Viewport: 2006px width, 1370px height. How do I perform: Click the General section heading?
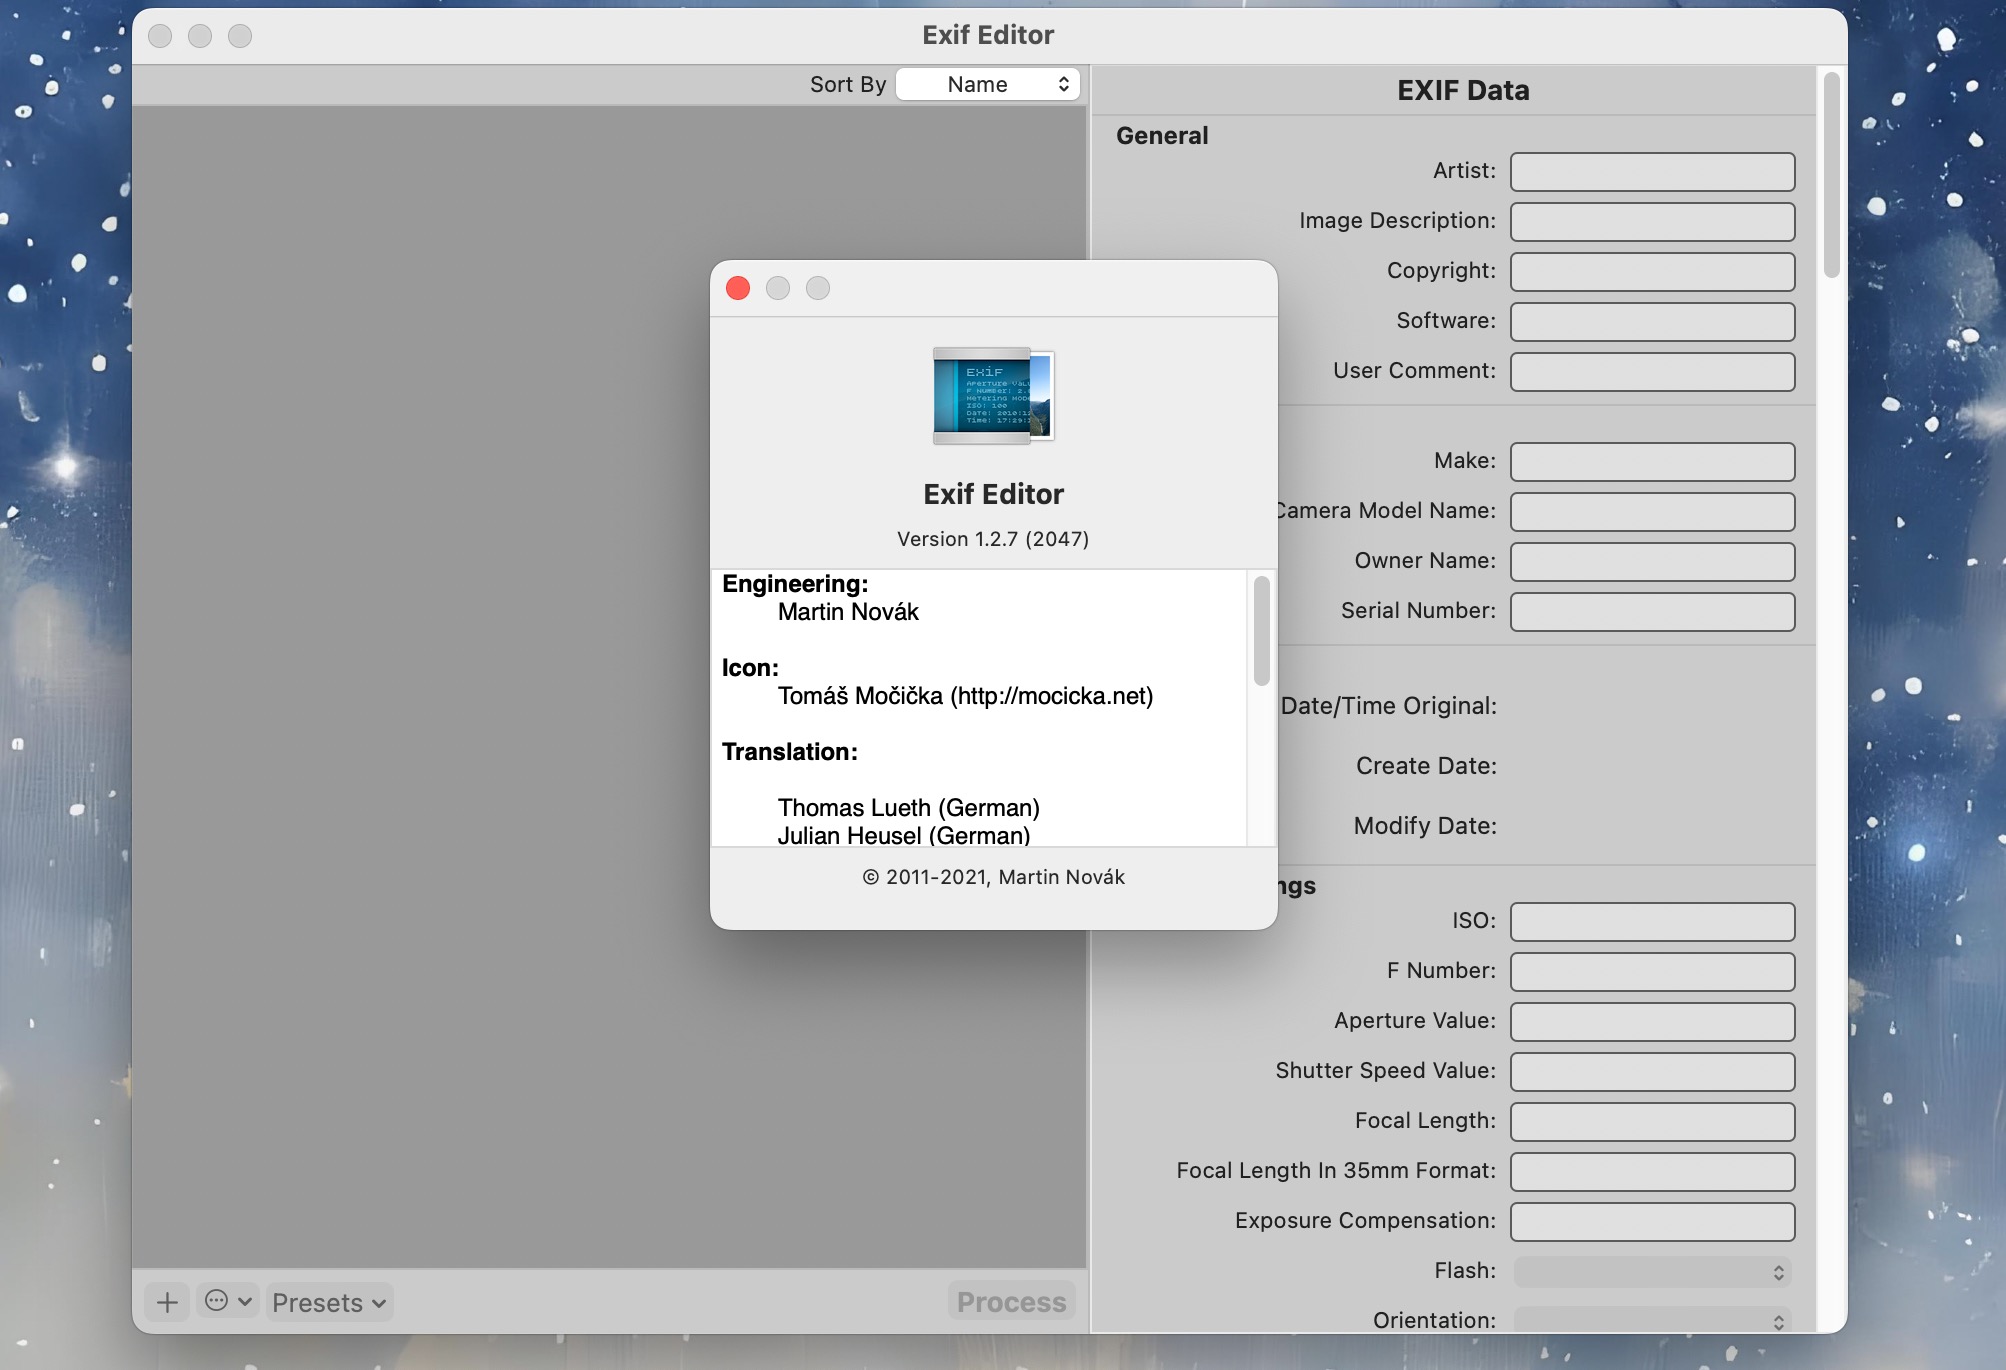tap(1162, 136)
